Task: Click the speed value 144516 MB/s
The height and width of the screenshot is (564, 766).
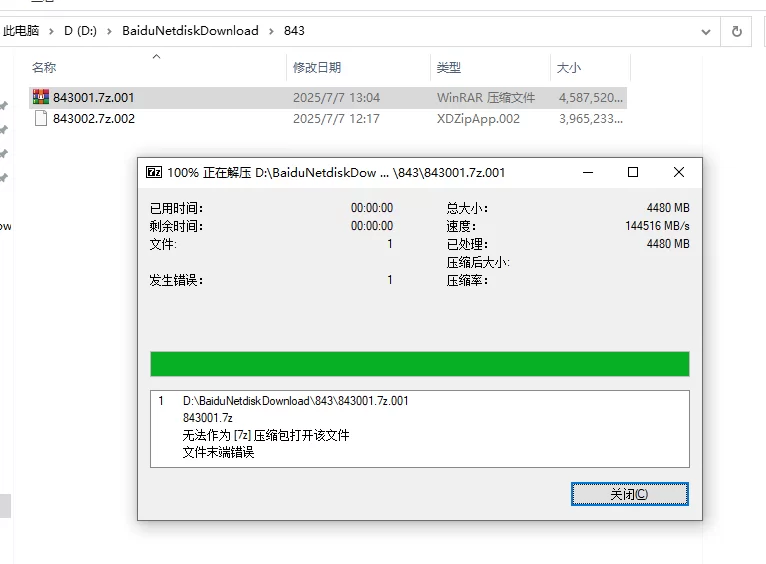Action: point(657,226)
